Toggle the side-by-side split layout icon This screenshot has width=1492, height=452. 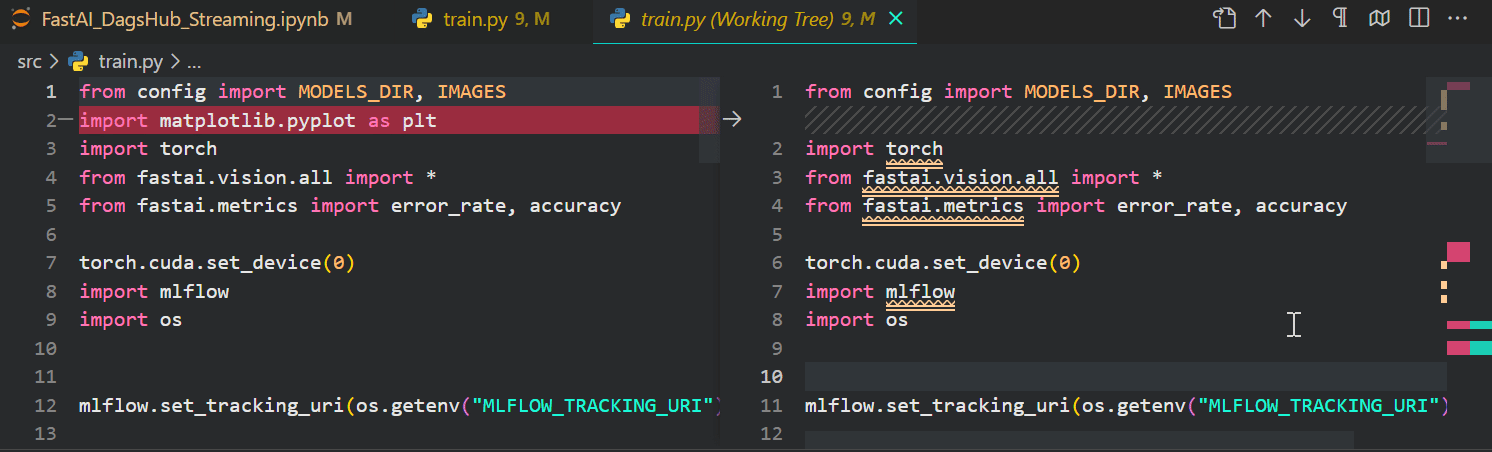pyautogui.click(x=1418, y=19)
